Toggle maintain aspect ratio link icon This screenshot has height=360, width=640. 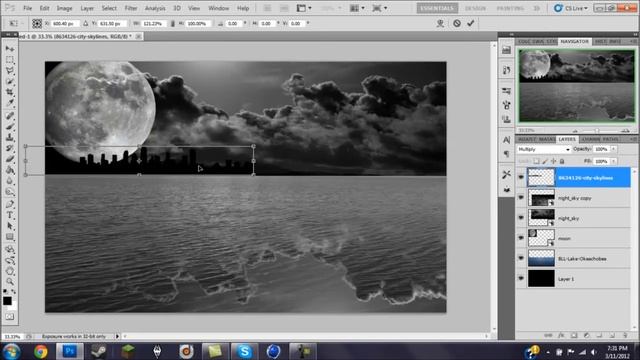point(173,24)
